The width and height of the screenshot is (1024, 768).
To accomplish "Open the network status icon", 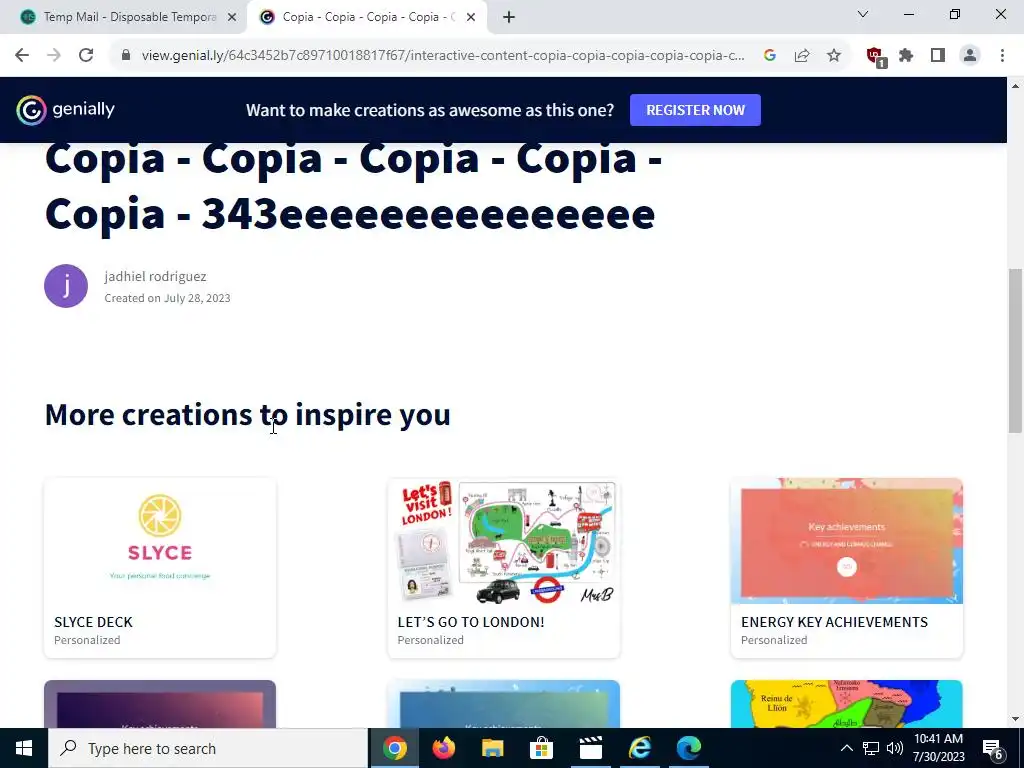I will pos(871,748).
